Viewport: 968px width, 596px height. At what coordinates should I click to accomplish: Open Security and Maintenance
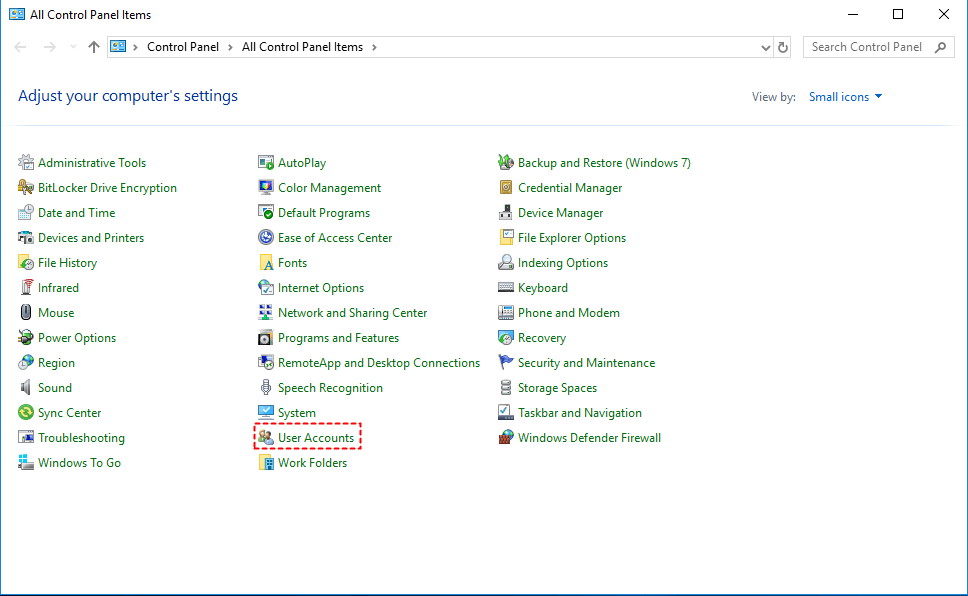point(586,363)
